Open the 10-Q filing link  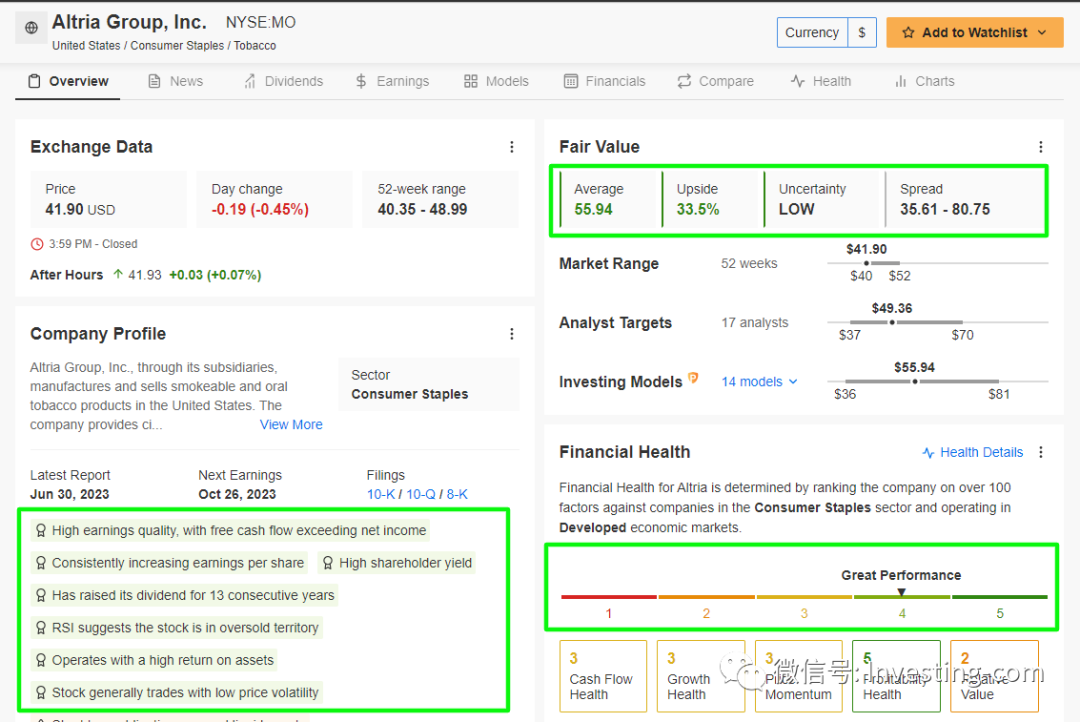pos(420,494)
